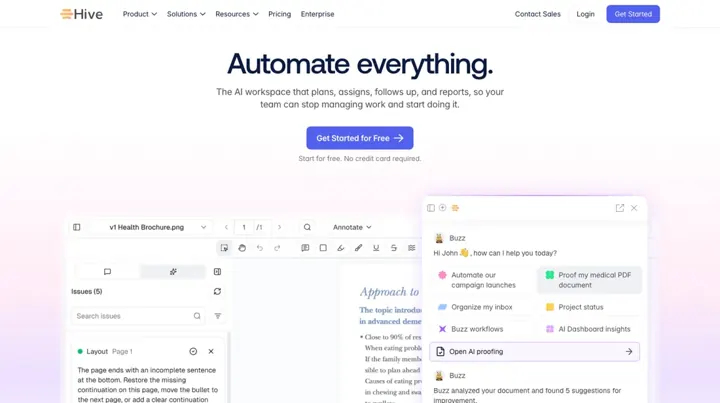
Task: Open the Product menu
Action: tap(140, 14)
